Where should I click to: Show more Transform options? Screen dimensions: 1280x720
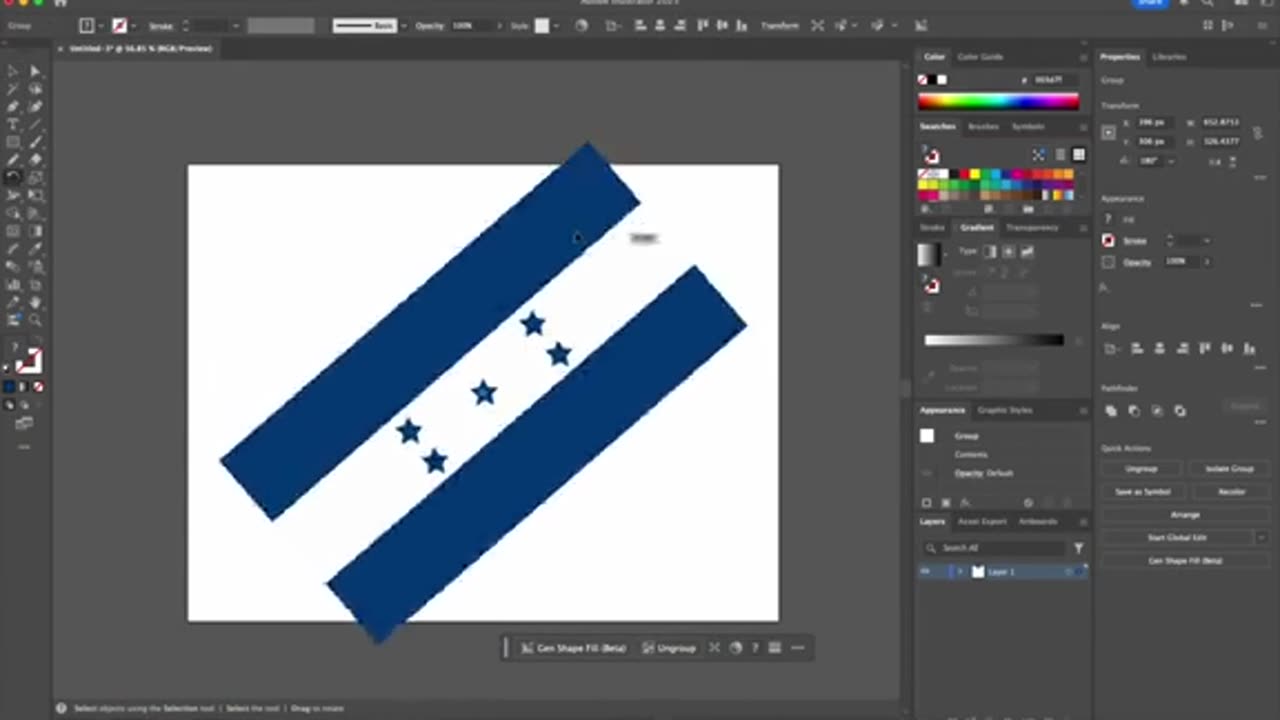[1259, 177]
